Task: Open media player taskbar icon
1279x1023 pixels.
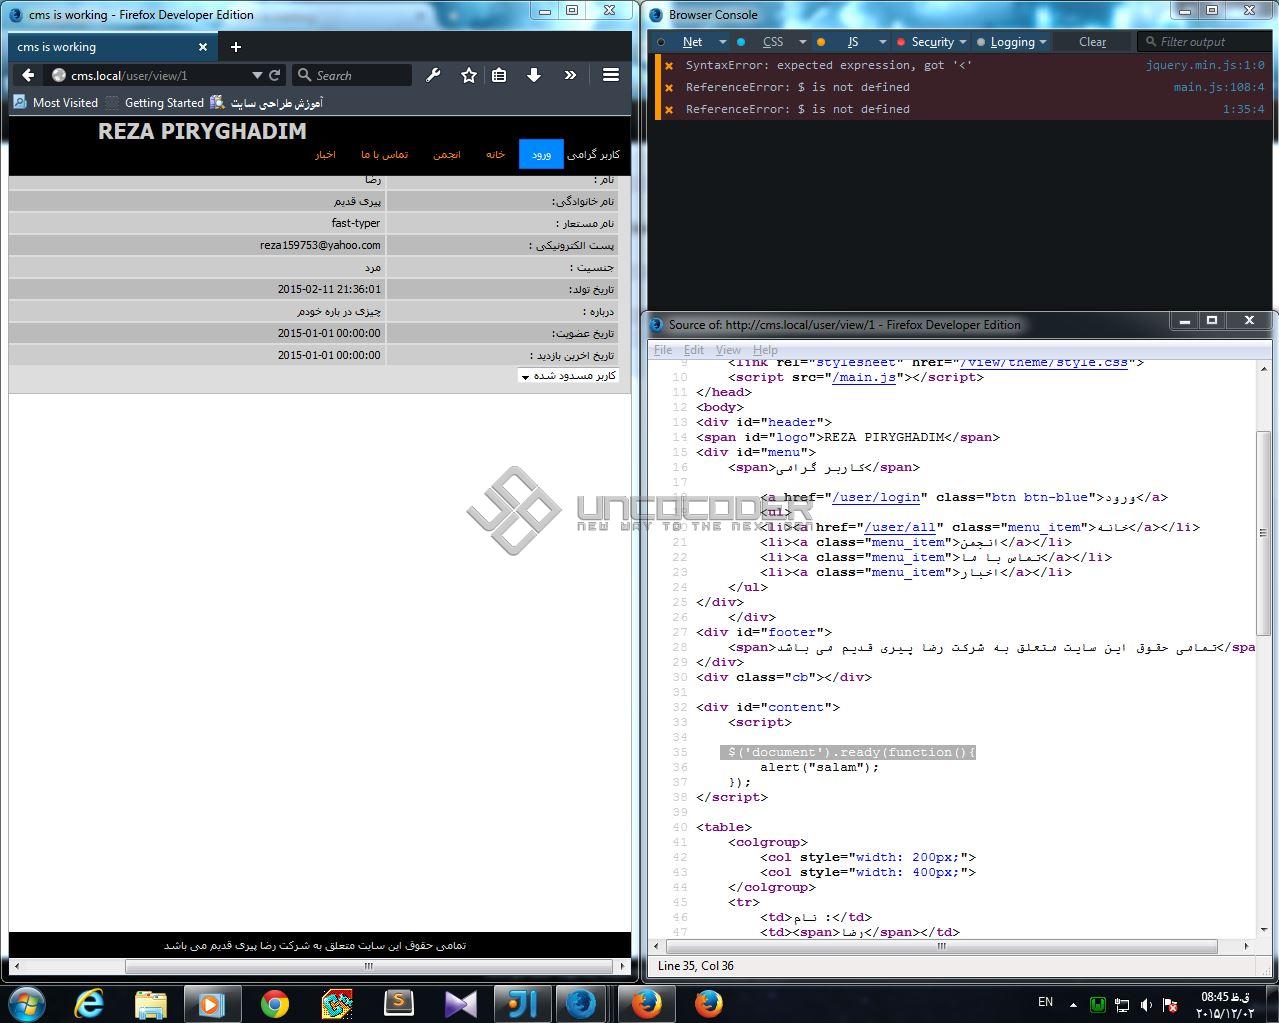Action: (212, 1003)
